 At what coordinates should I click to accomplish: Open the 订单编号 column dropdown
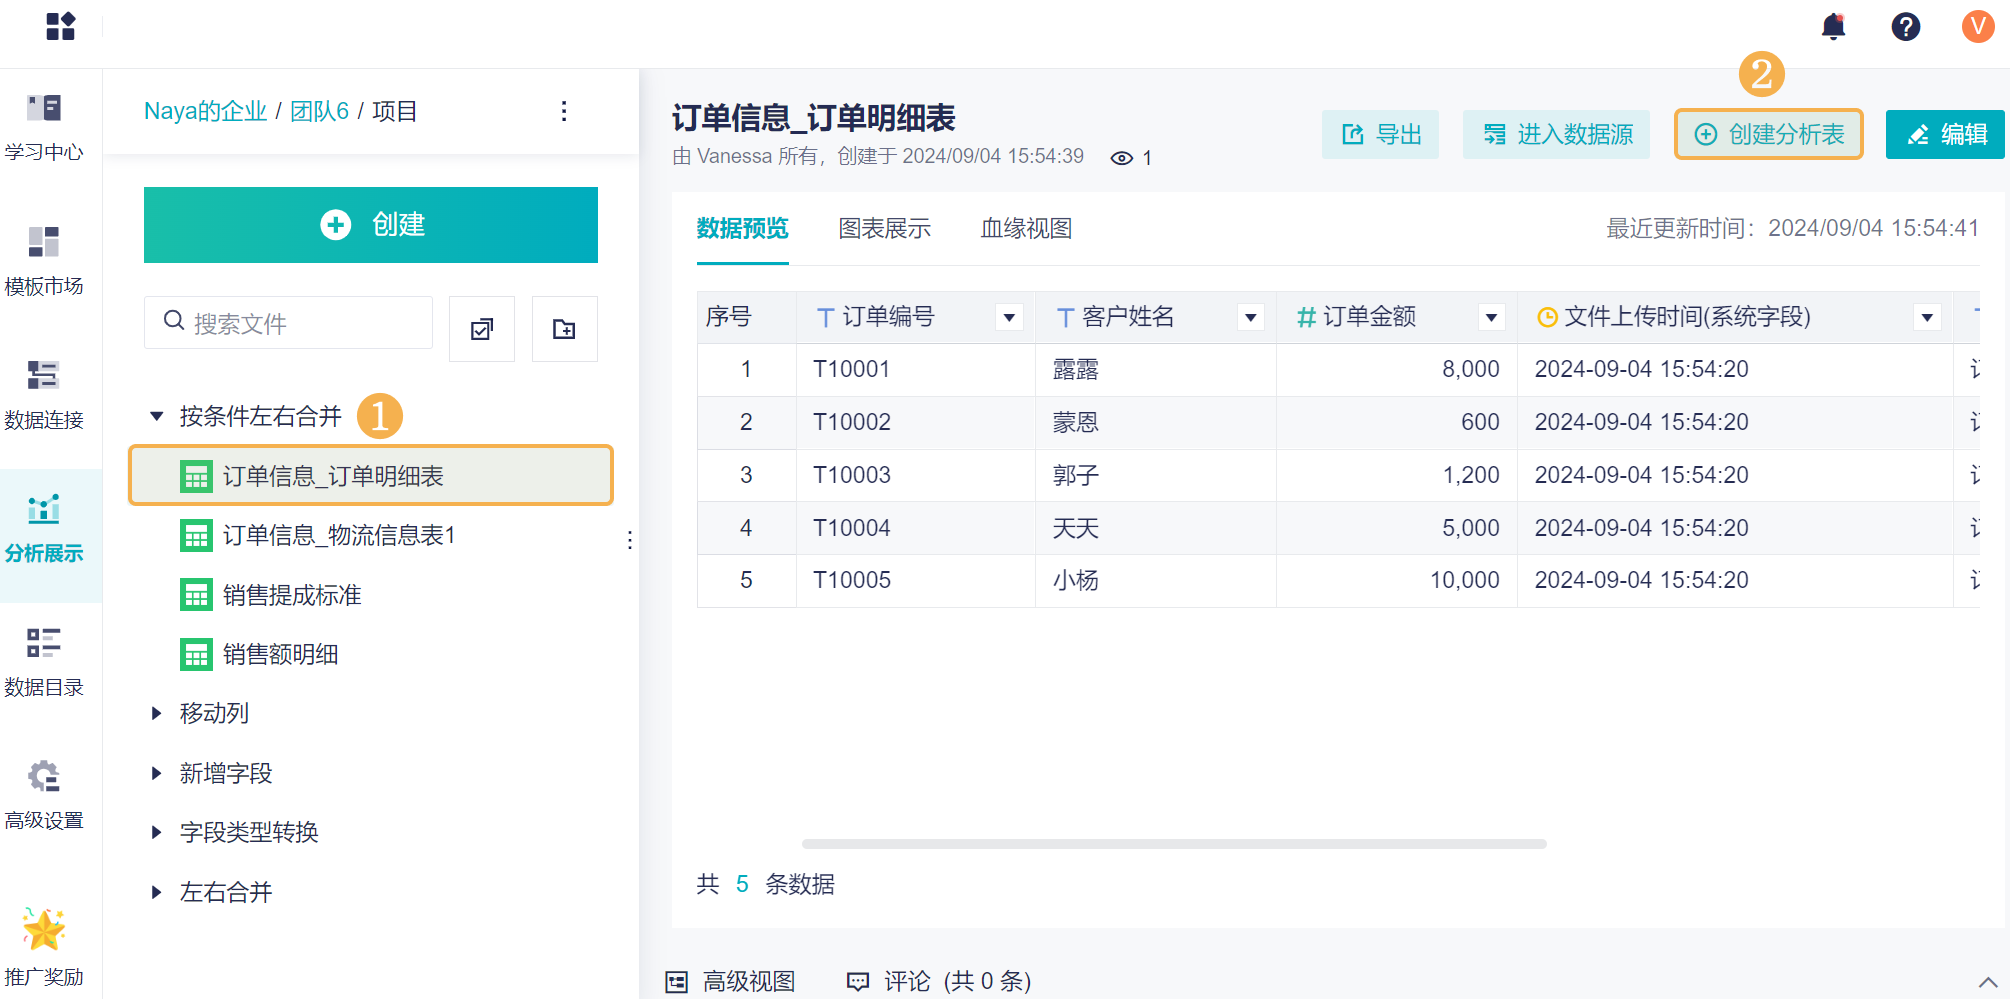click(x=1009, y=318)
